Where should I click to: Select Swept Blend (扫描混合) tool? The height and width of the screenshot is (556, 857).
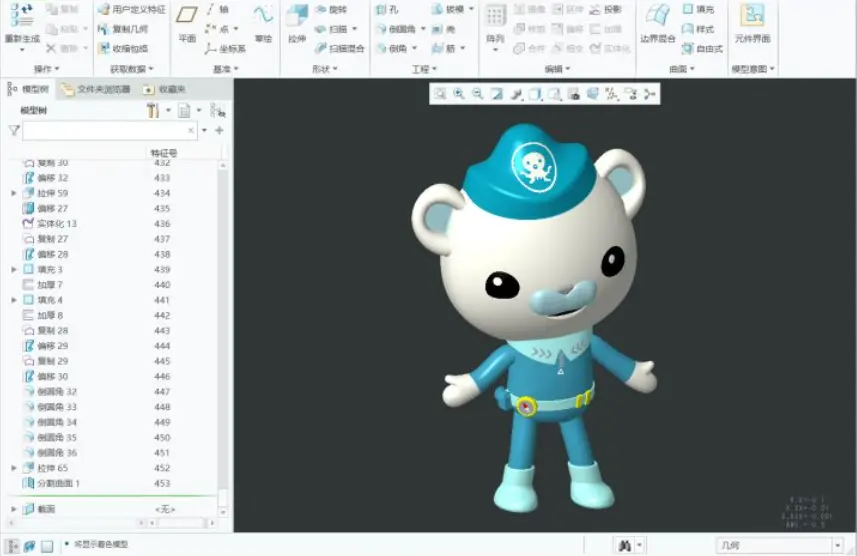click(x=339, y=49)
